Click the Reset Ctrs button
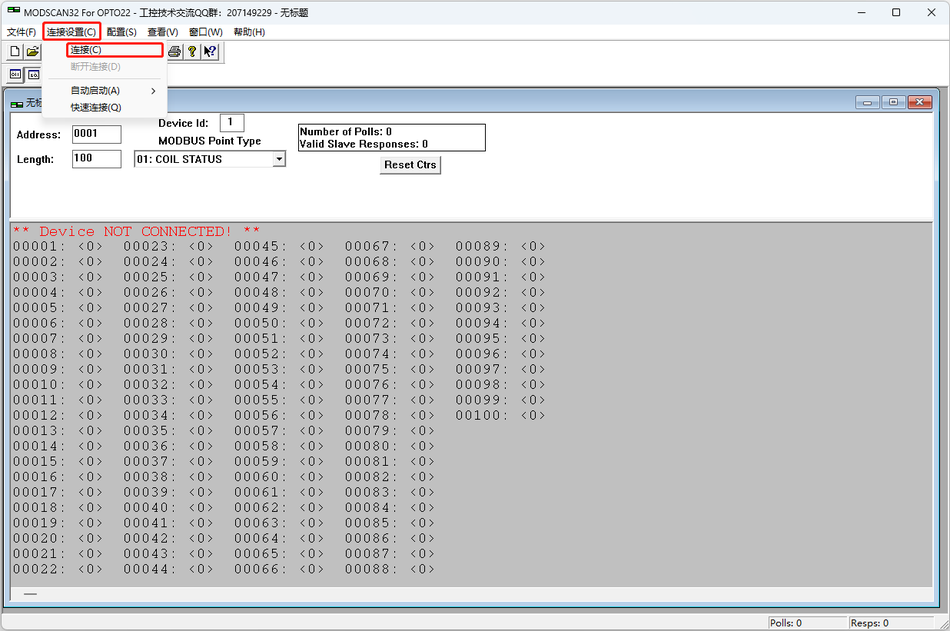 (x=410, y=165)
